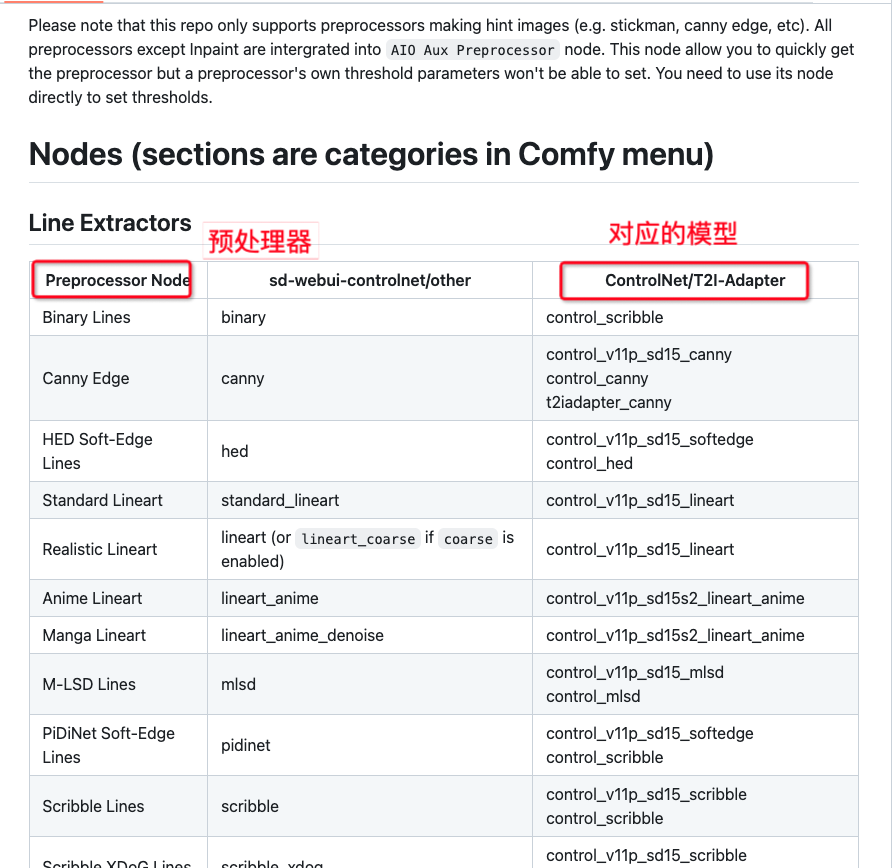Select the HED Soft-Edge Lines cell
894x868 pixels.
click(x=97, y=451)
